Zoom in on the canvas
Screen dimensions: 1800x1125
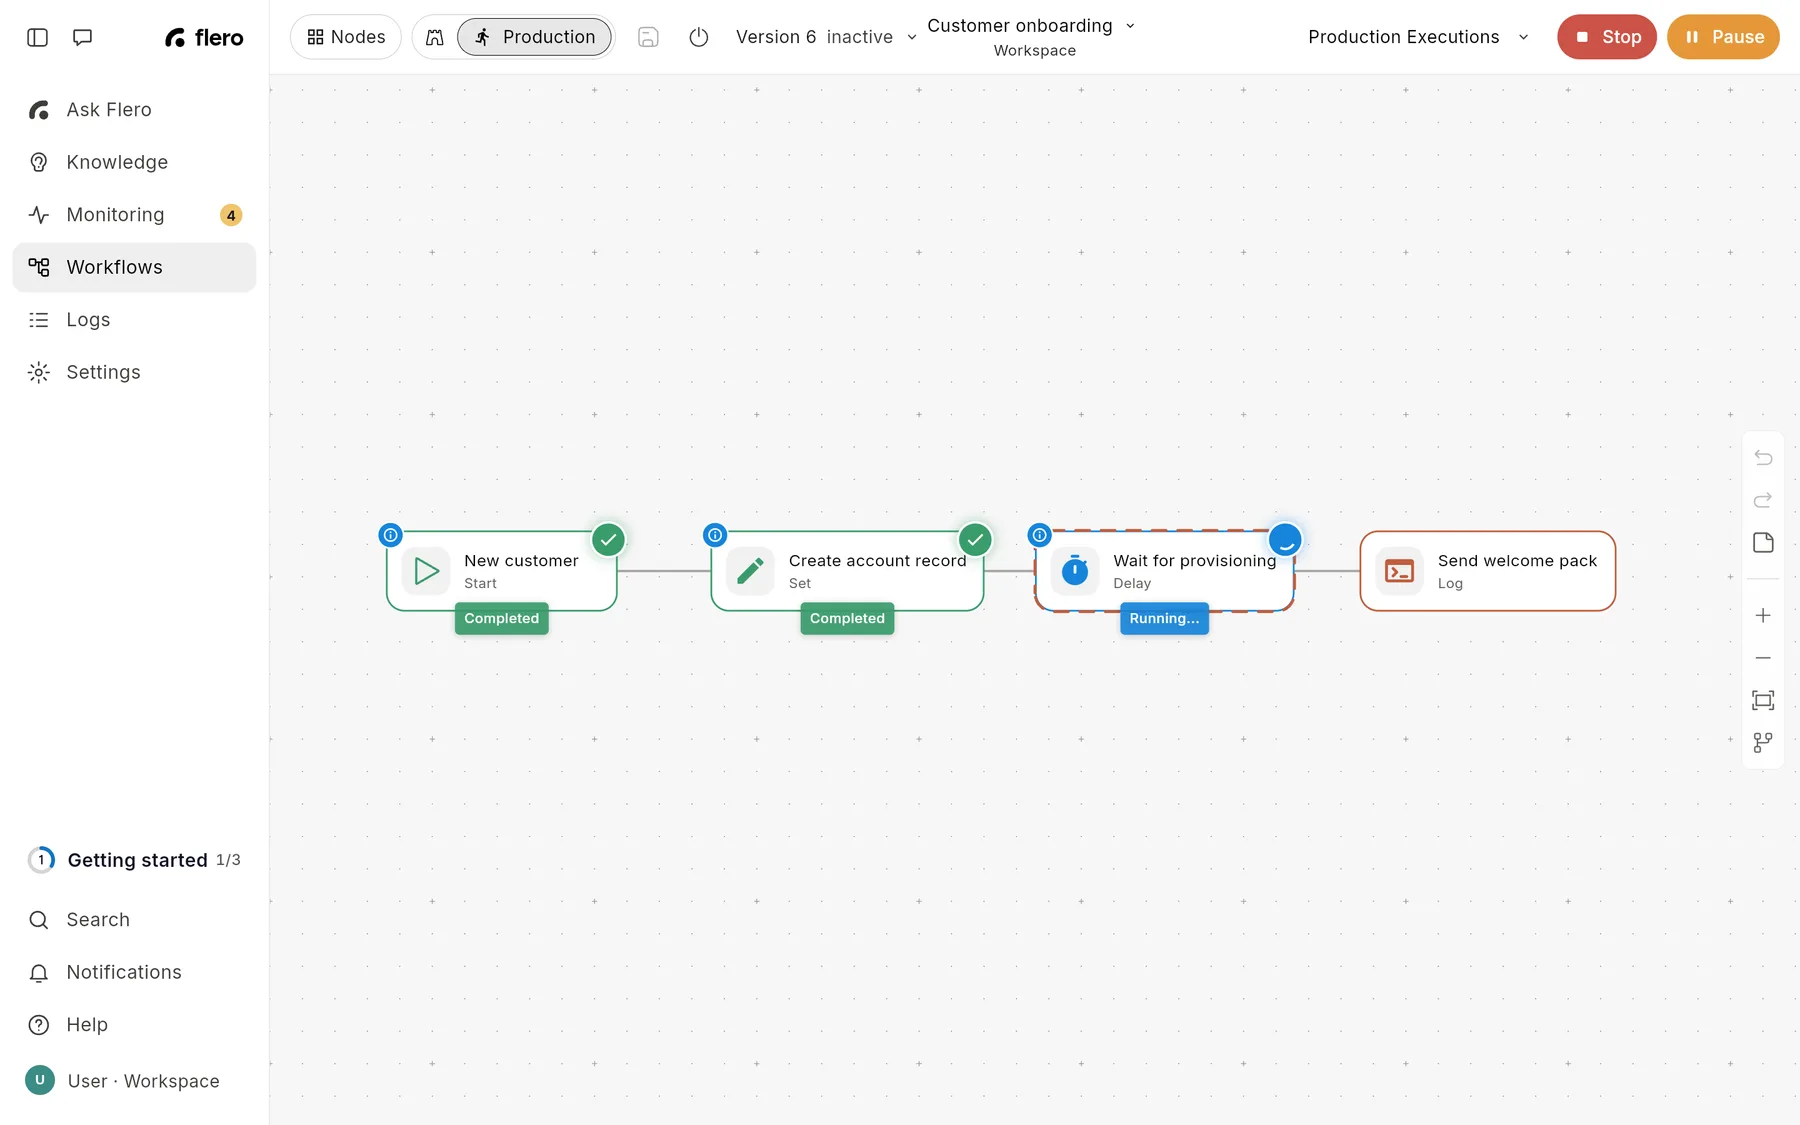(1763, 616)
